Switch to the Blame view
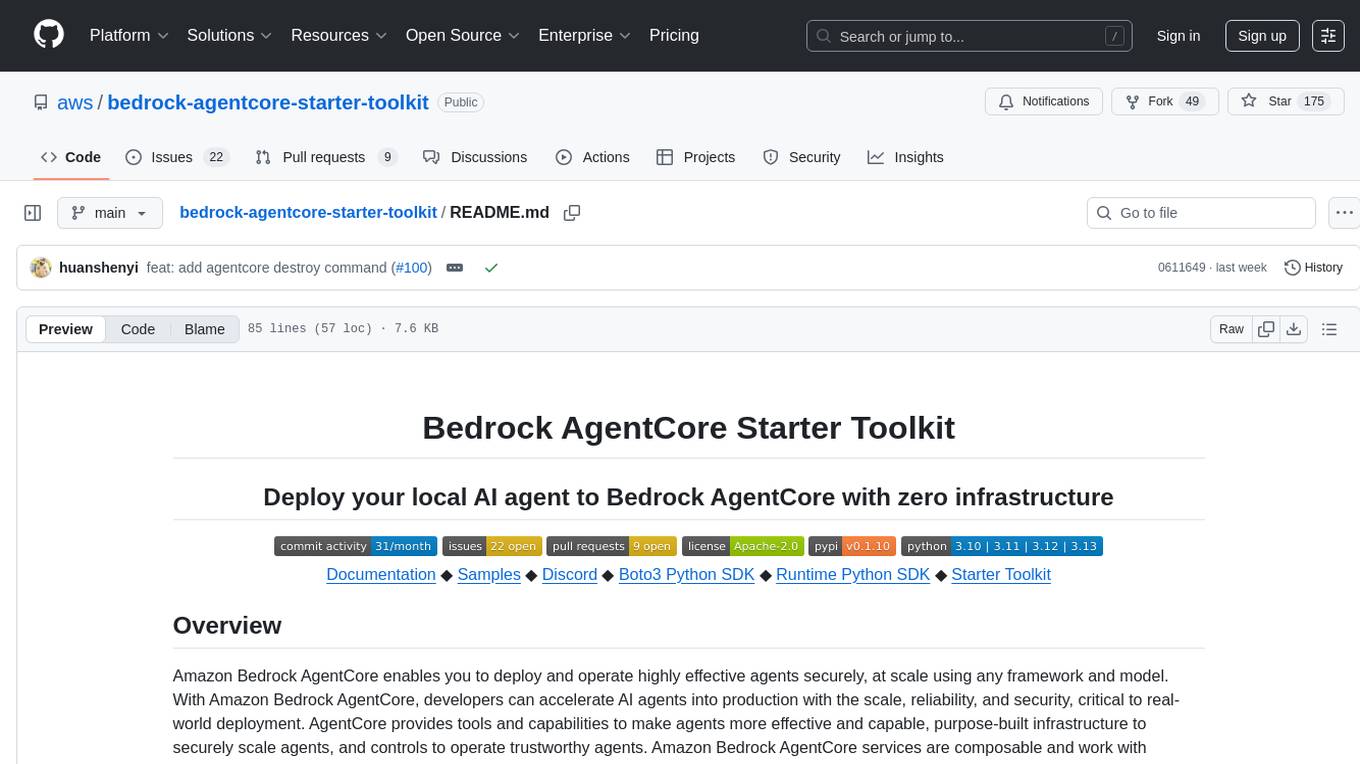 tap(204, 329)
